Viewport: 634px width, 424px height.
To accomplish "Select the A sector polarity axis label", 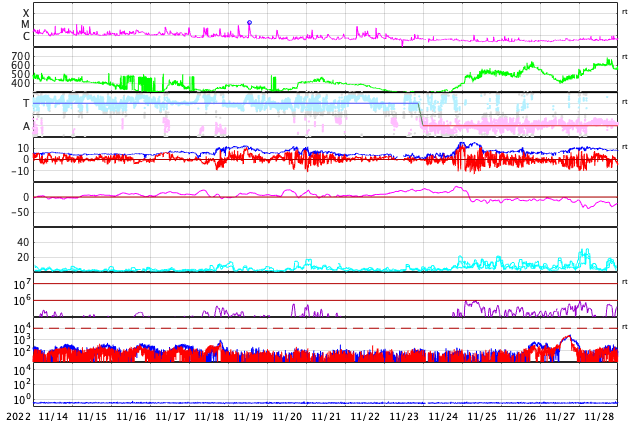I will tap(26, 127).
